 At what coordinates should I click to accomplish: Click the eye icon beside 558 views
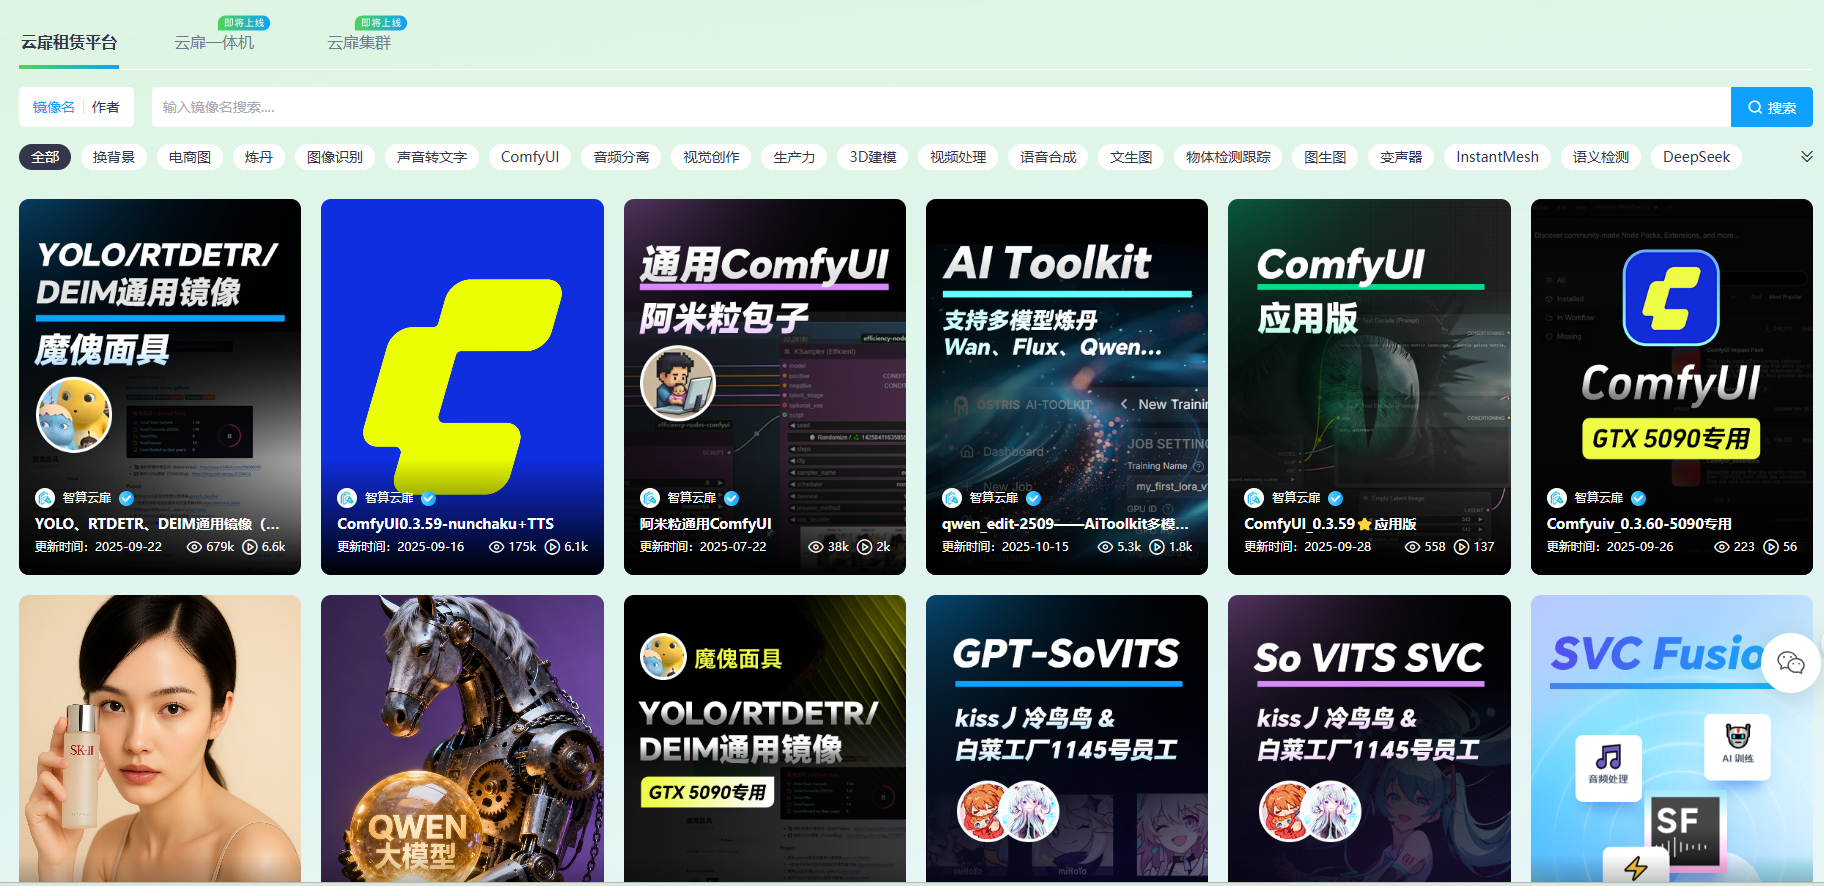1413,547
